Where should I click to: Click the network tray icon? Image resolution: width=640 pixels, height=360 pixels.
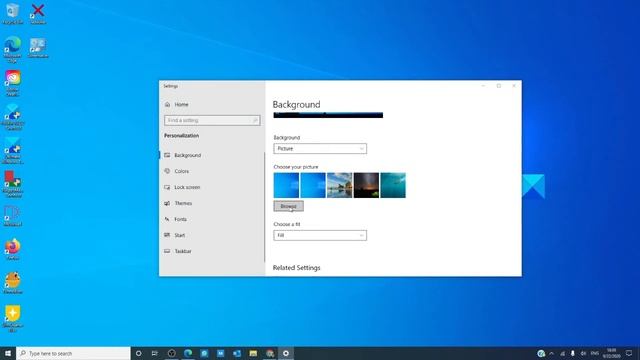click(x=562, y=353)
